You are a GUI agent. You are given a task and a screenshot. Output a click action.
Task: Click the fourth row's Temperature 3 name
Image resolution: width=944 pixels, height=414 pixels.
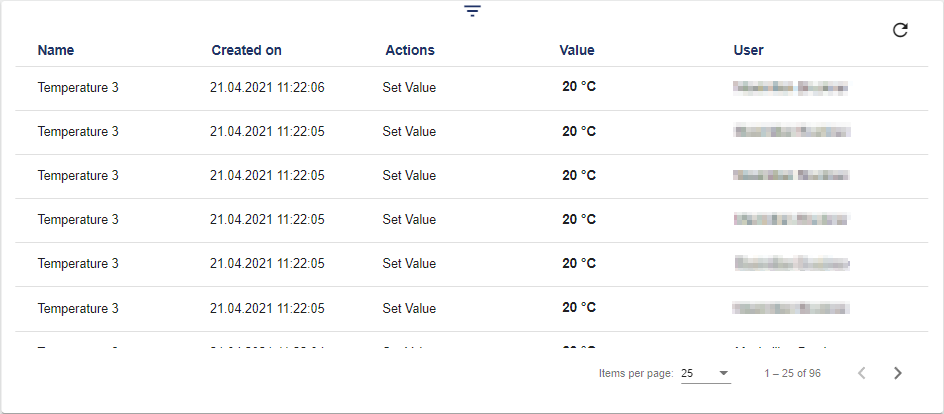78,220
